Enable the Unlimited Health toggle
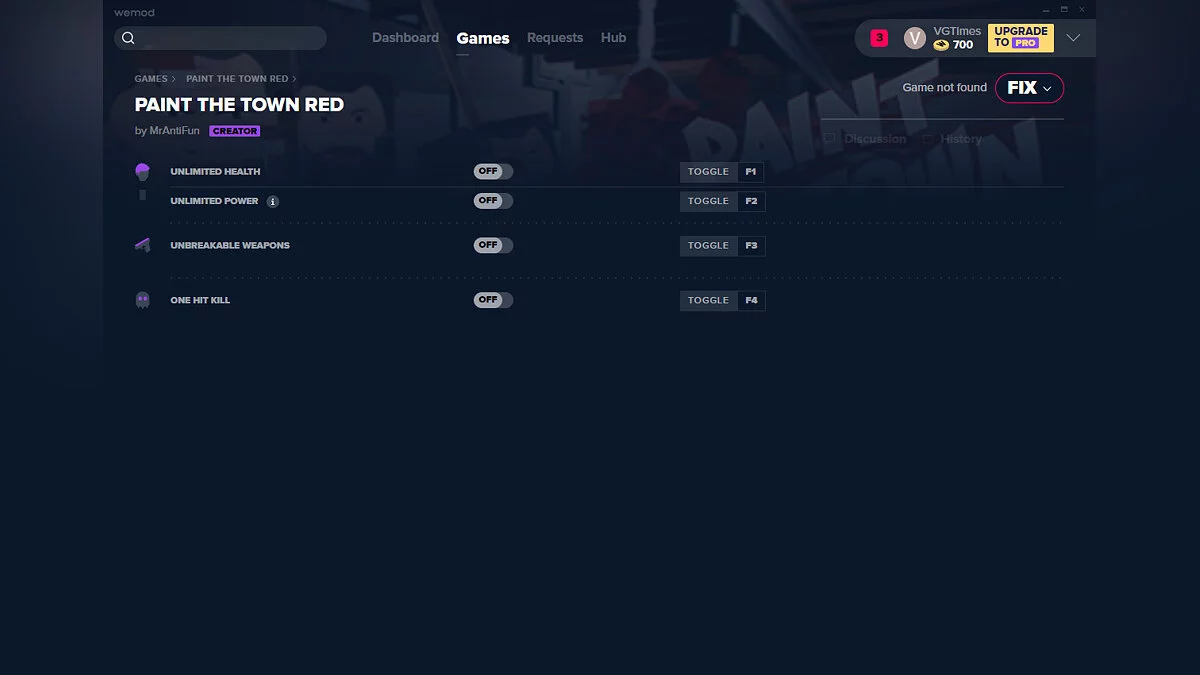 point(493,172)
